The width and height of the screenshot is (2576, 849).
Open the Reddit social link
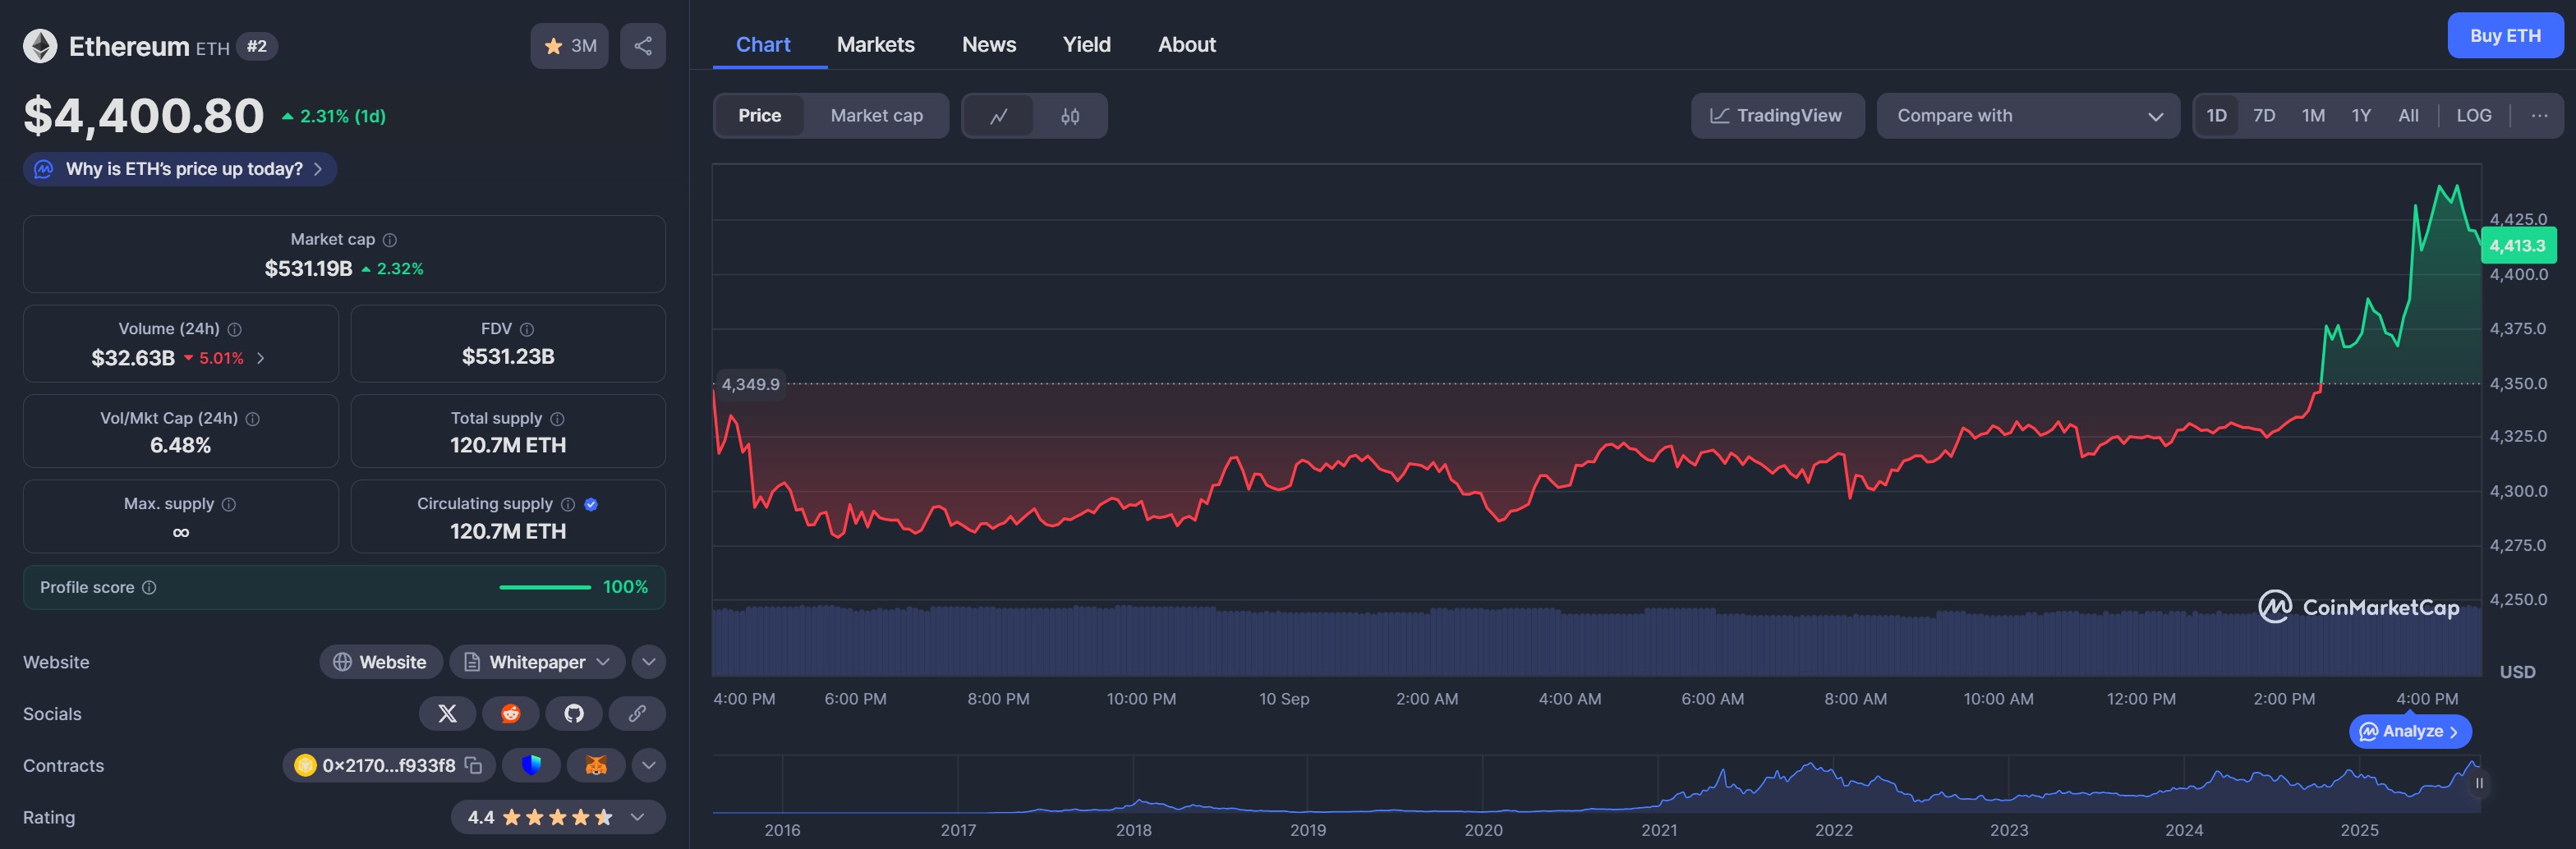(510, 713)
